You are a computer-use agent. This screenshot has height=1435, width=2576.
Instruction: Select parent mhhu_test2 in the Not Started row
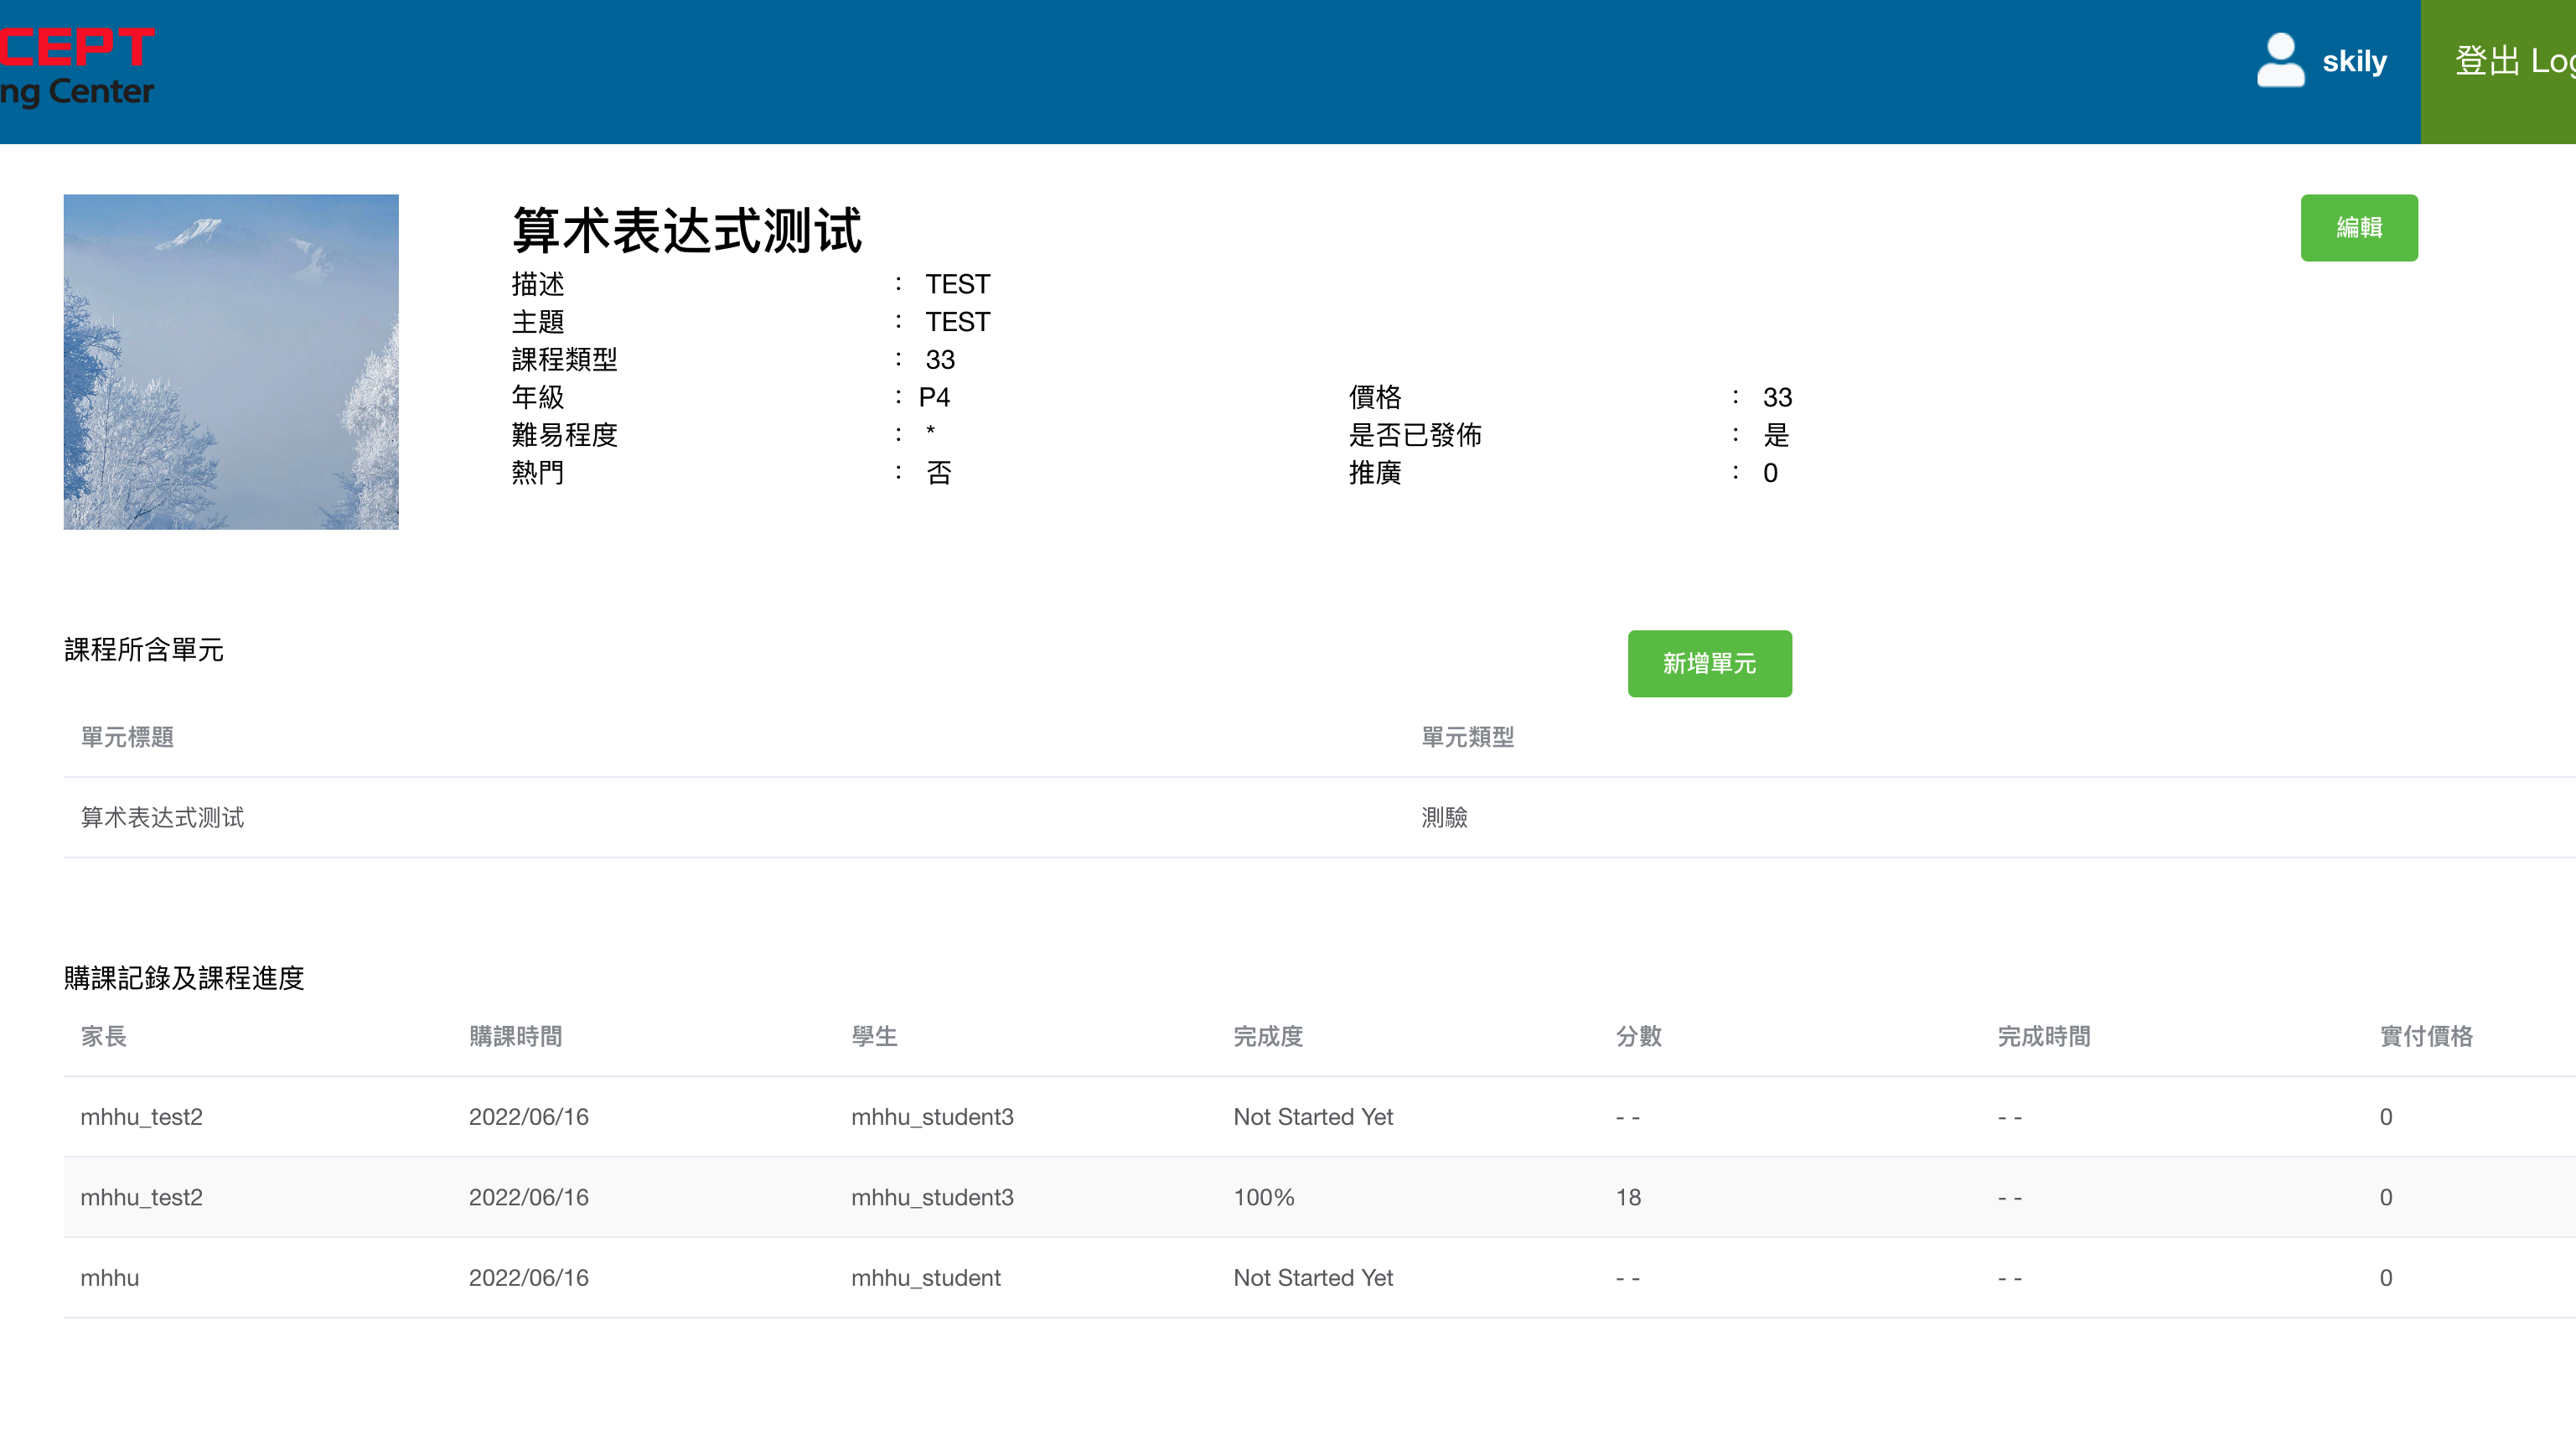(142, 1117)
